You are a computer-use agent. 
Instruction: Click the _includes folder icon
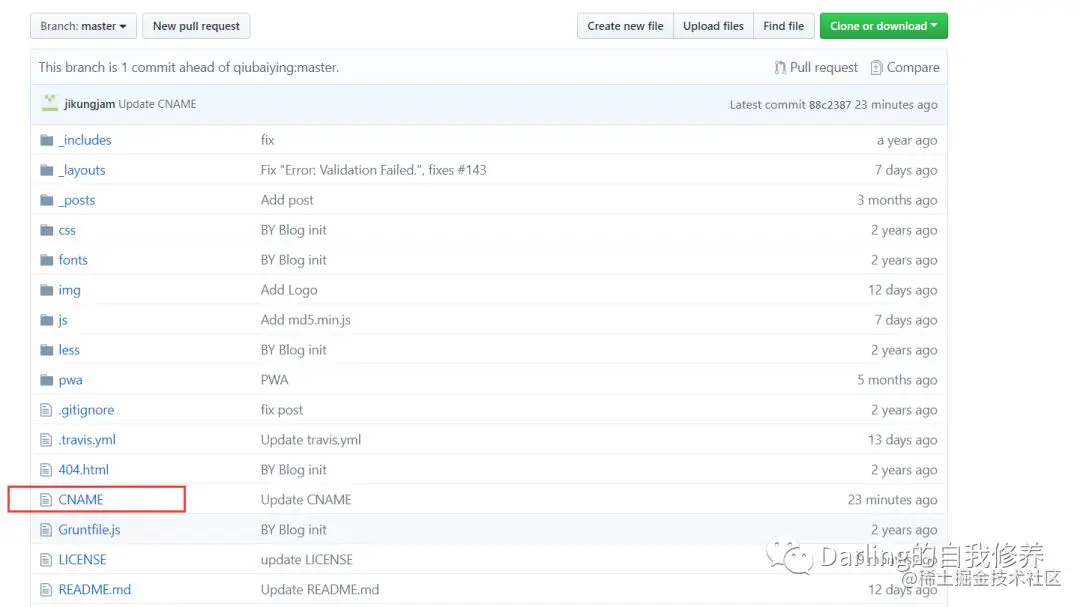coord(46,140)
